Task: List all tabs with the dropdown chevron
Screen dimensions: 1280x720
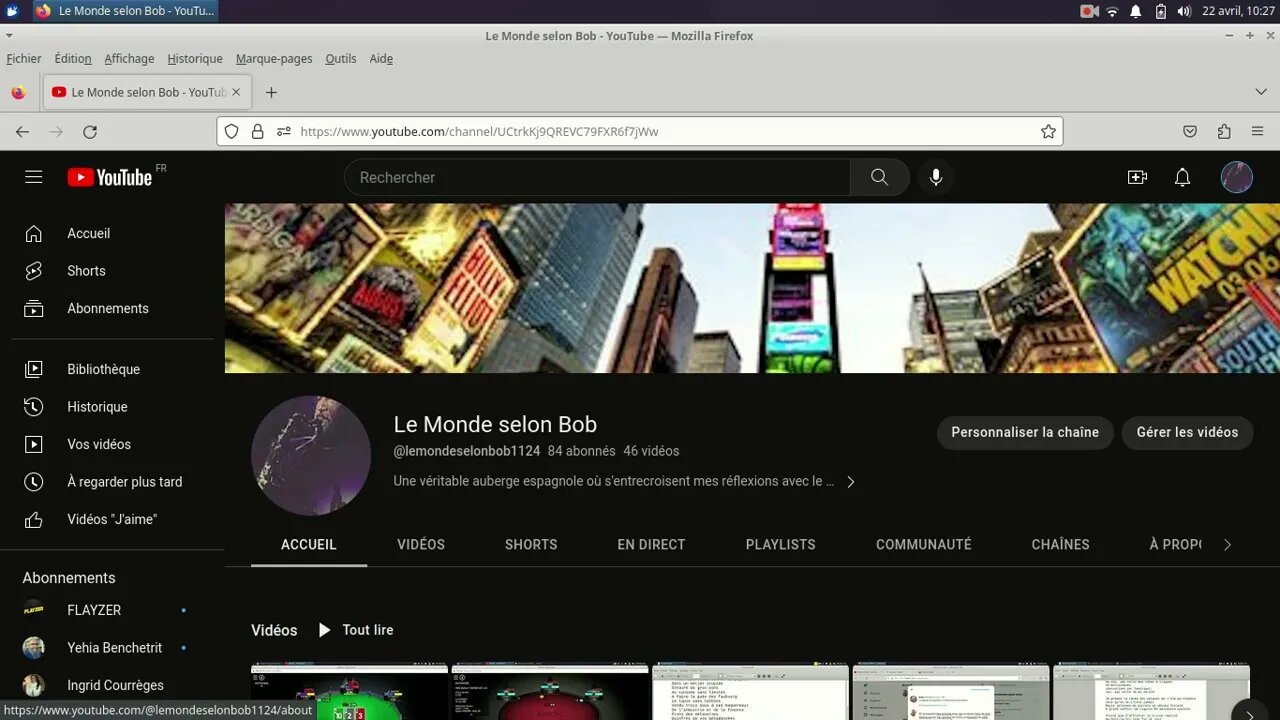Action: pos(1260,92)
